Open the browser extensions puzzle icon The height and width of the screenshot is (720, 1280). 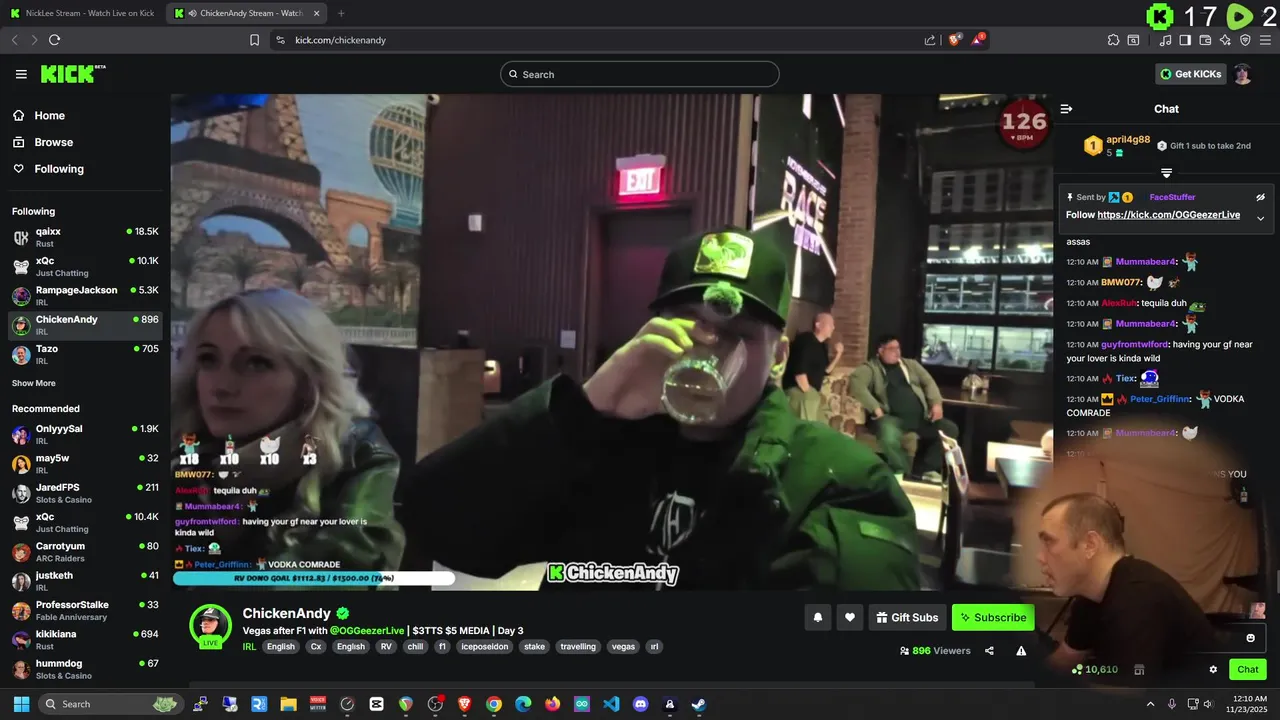pos(1113,40)
